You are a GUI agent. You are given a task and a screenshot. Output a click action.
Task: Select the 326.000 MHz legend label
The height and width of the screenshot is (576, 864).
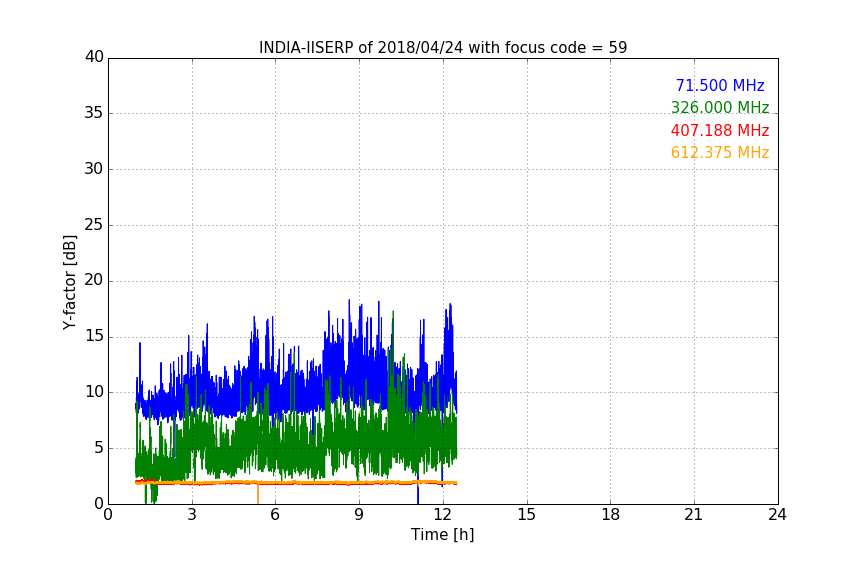point(720,107)
